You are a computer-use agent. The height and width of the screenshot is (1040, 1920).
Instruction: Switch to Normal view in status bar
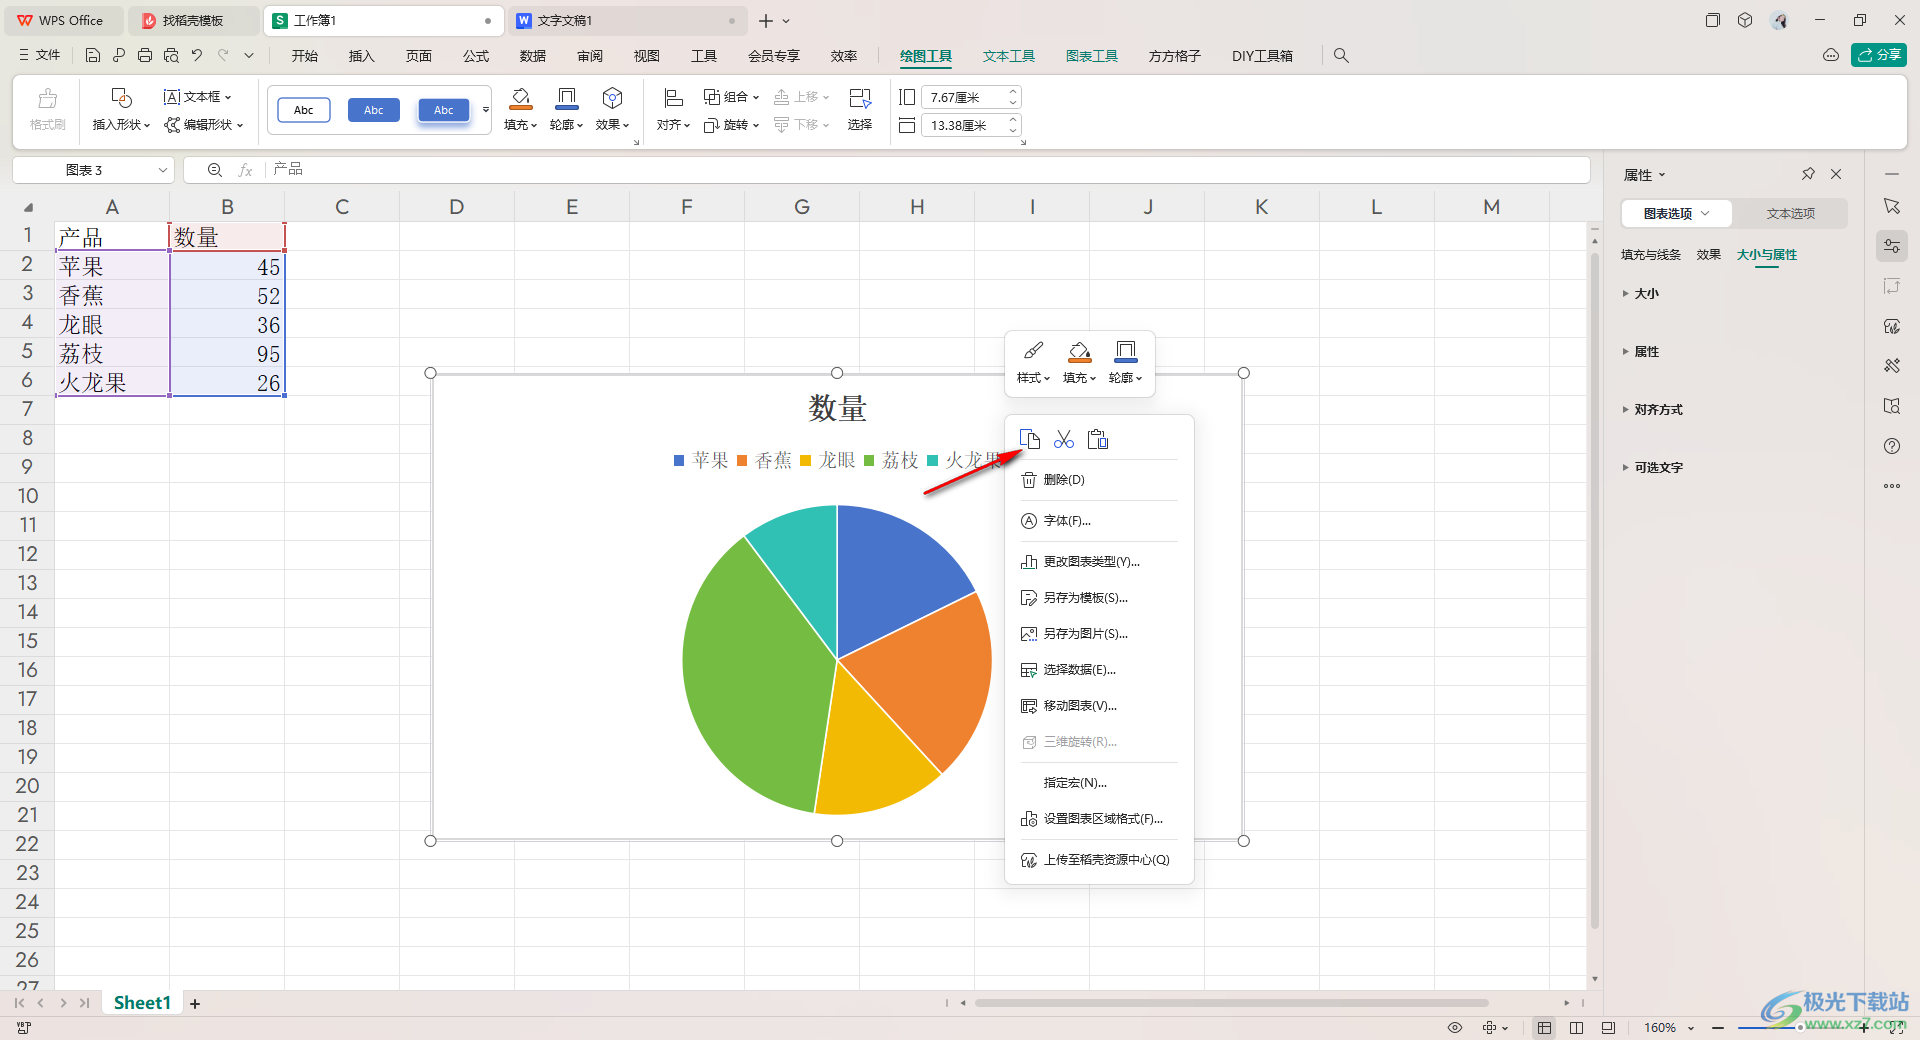click(x=1545, y=1028)
